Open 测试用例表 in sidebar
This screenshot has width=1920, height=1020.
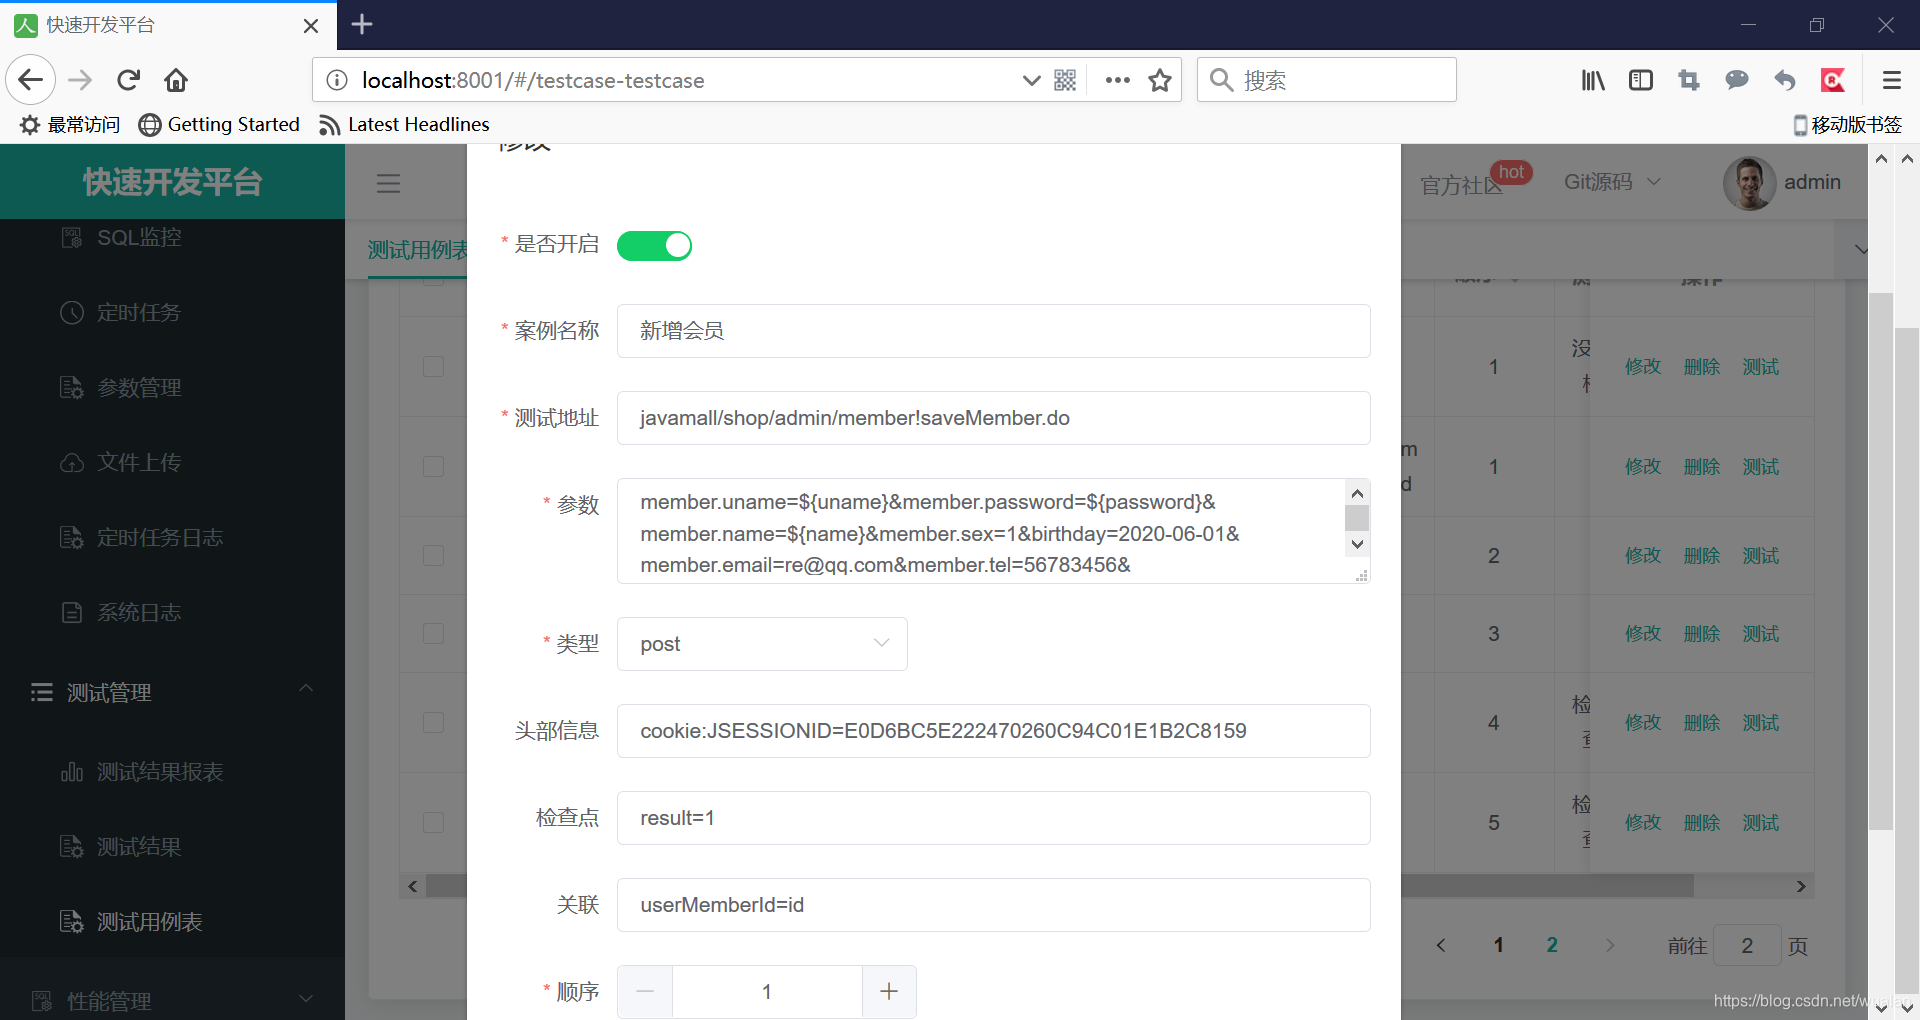click(149, 922)
